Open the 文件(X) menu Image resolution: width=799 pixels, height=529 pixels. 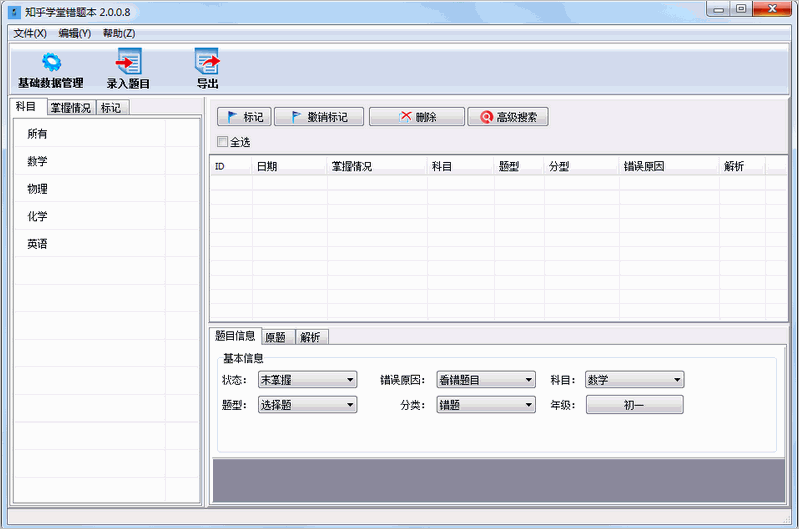(30, 33)
